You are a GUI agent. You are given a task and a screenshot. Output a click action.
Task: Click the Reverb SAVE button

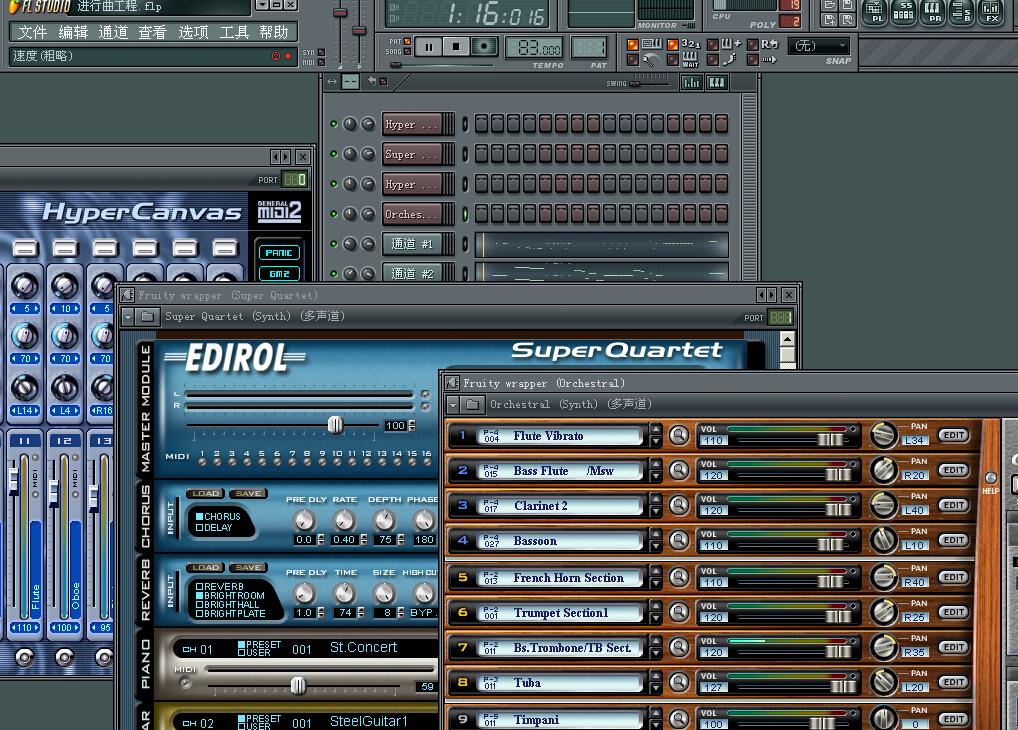click(x=248, y=567)
